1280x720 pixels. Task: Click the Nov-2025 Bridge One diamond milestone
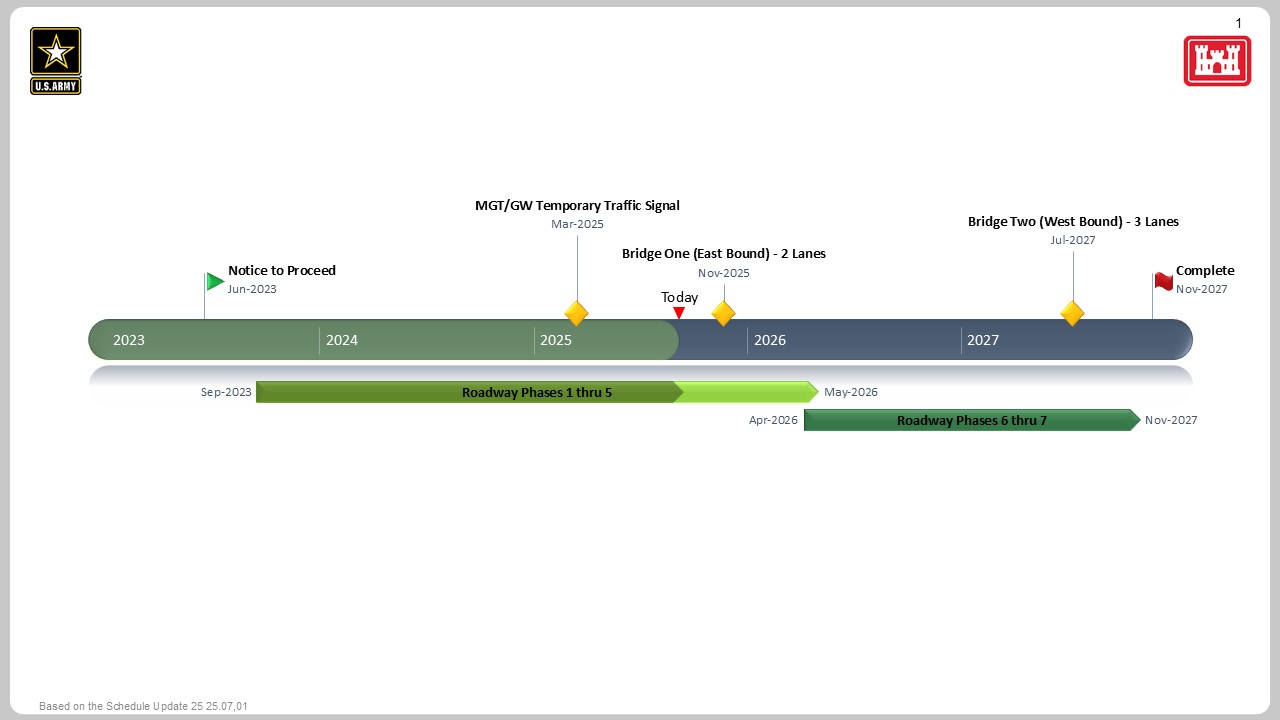[723, 313]
